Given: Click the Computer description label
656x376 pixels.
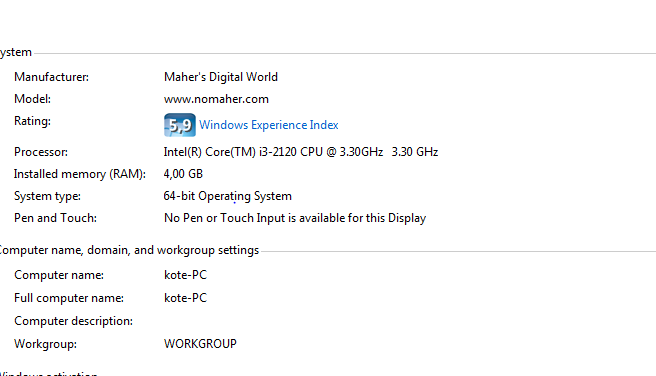Looking at the screenshot, I should [73, 321].
